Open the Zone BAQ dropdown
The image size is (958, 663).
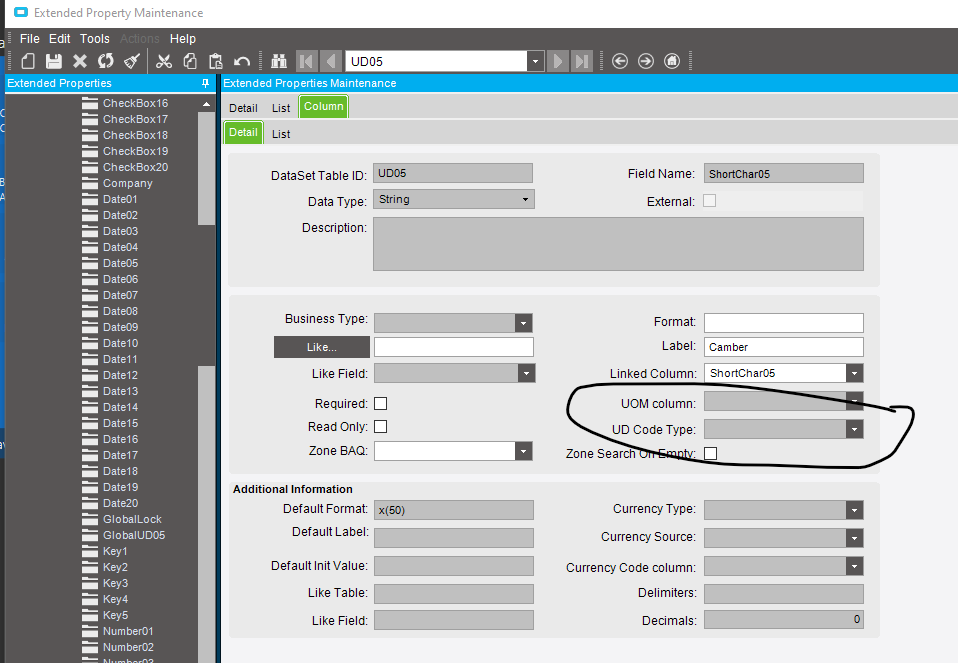tap(524, 451)
